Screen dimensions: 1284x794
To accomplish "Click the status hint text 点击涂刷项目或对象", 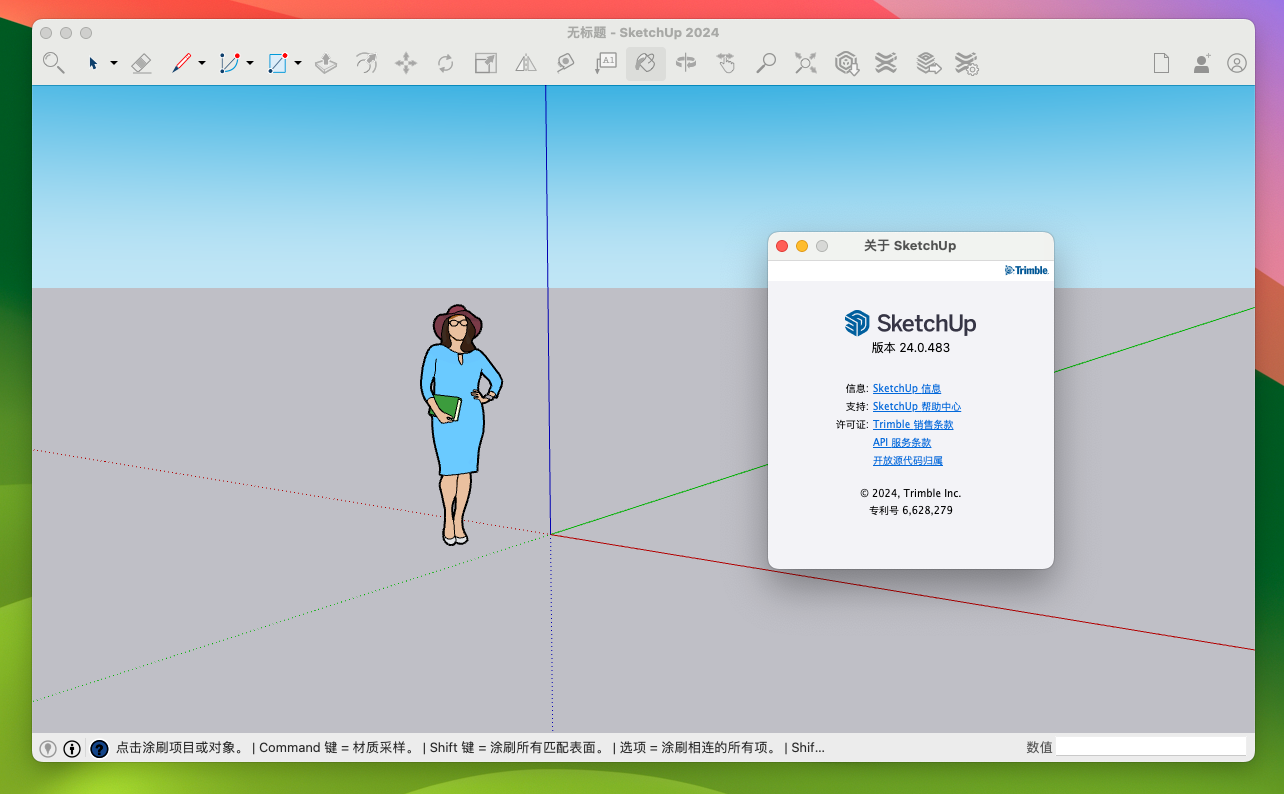I will coord(180,747).
